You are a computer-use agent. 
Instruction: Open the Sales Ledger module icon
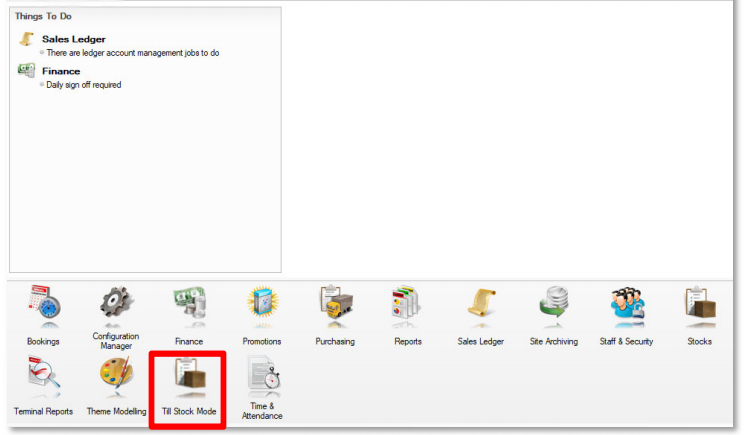tap(481, 315)
